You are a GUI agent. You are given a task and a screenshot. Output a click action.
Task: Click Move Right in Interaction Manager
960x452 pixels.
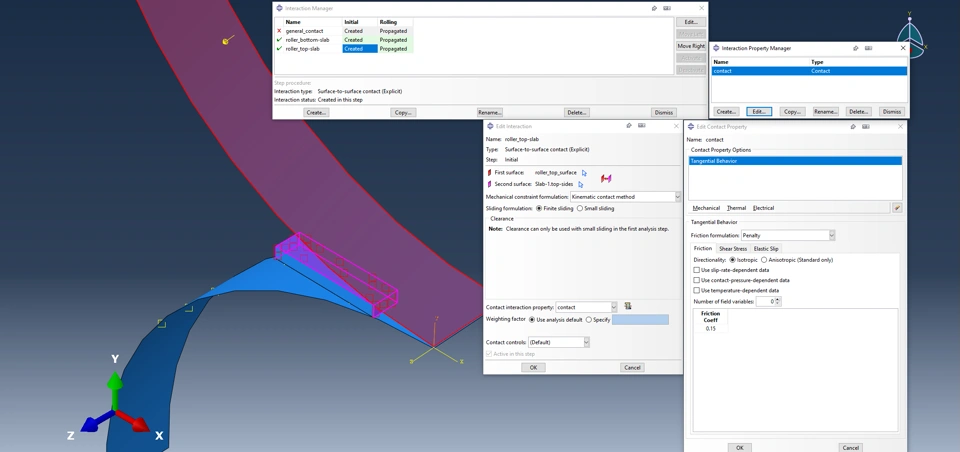(x=691, y=46)
